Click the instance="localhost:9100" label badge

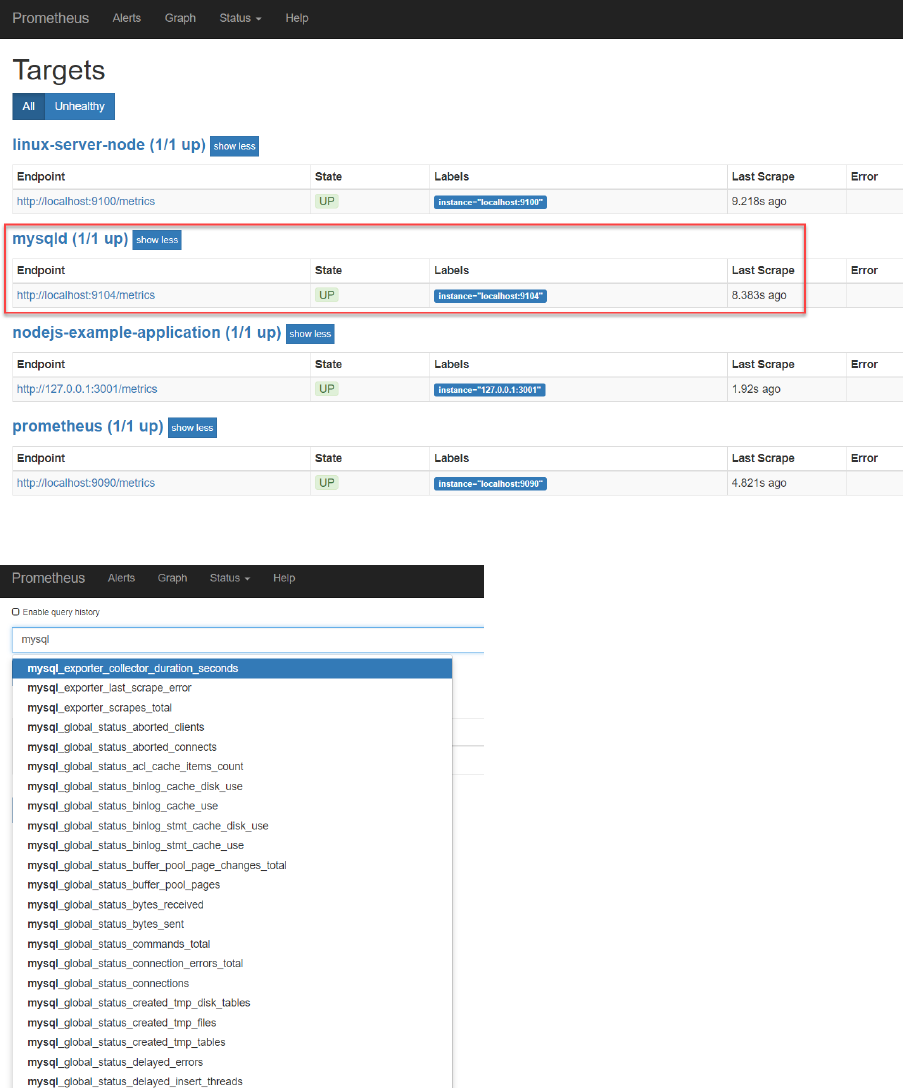(x=490, y=202)
